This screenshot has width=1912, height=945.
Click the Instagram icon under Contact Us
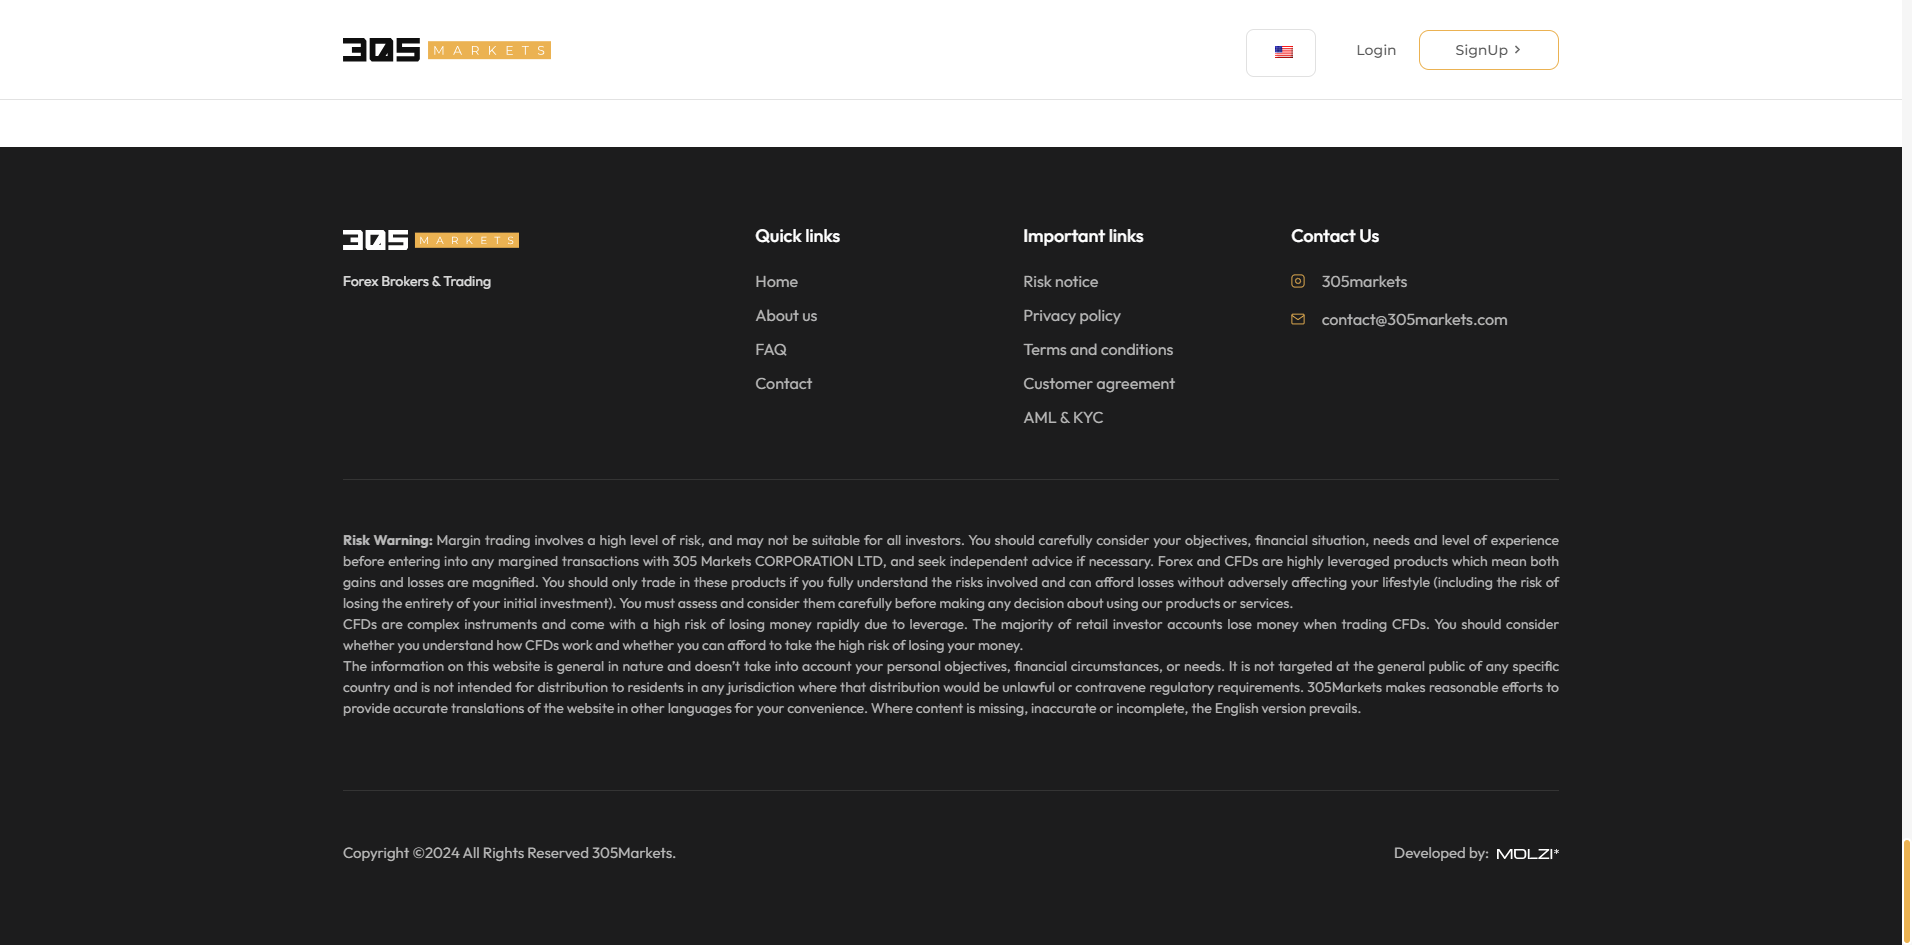point(1298,282)
